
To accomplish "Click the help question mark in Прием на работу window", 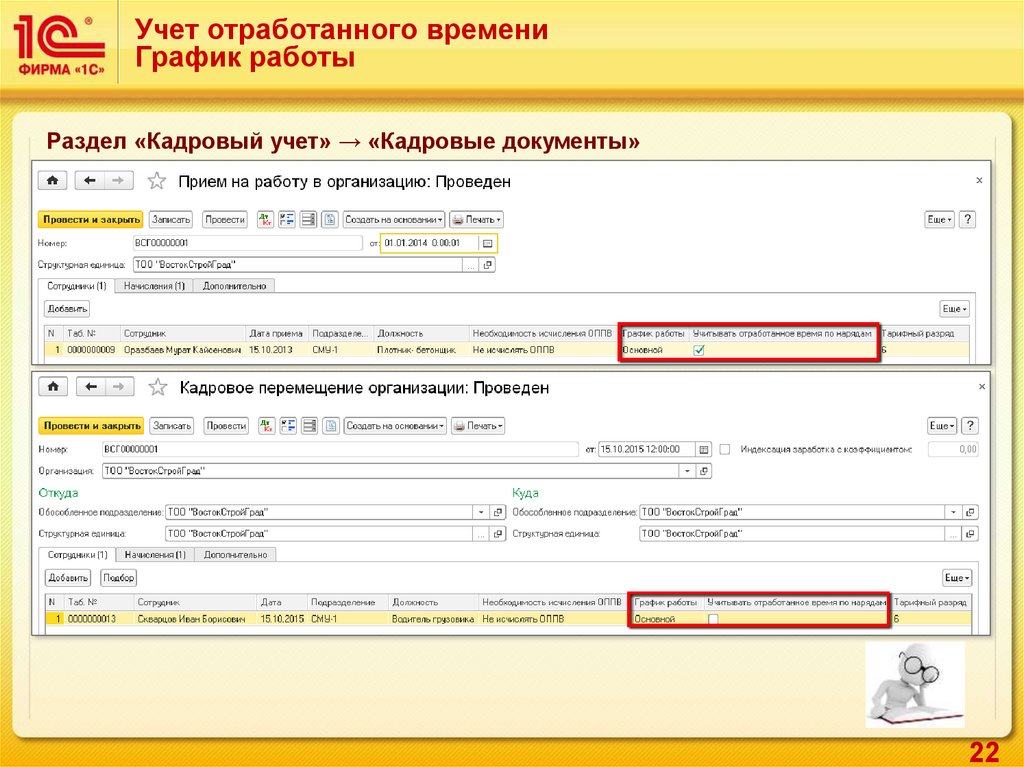I will (x=967, y=220).
